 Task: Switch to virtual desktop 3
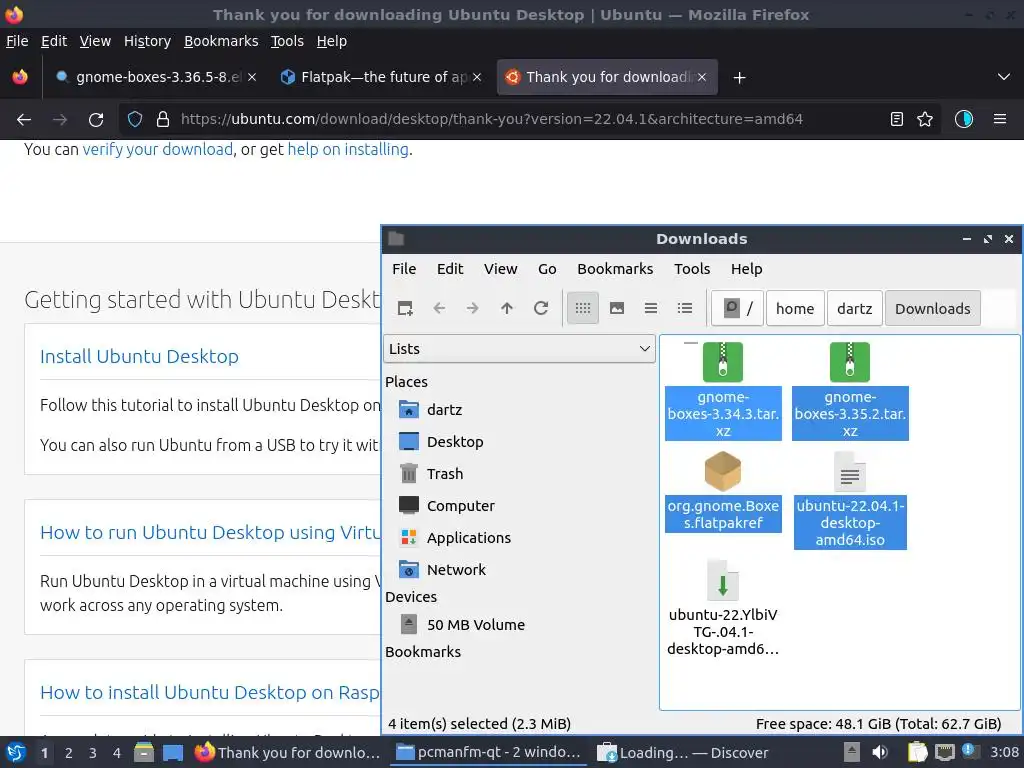pos(92,753)
